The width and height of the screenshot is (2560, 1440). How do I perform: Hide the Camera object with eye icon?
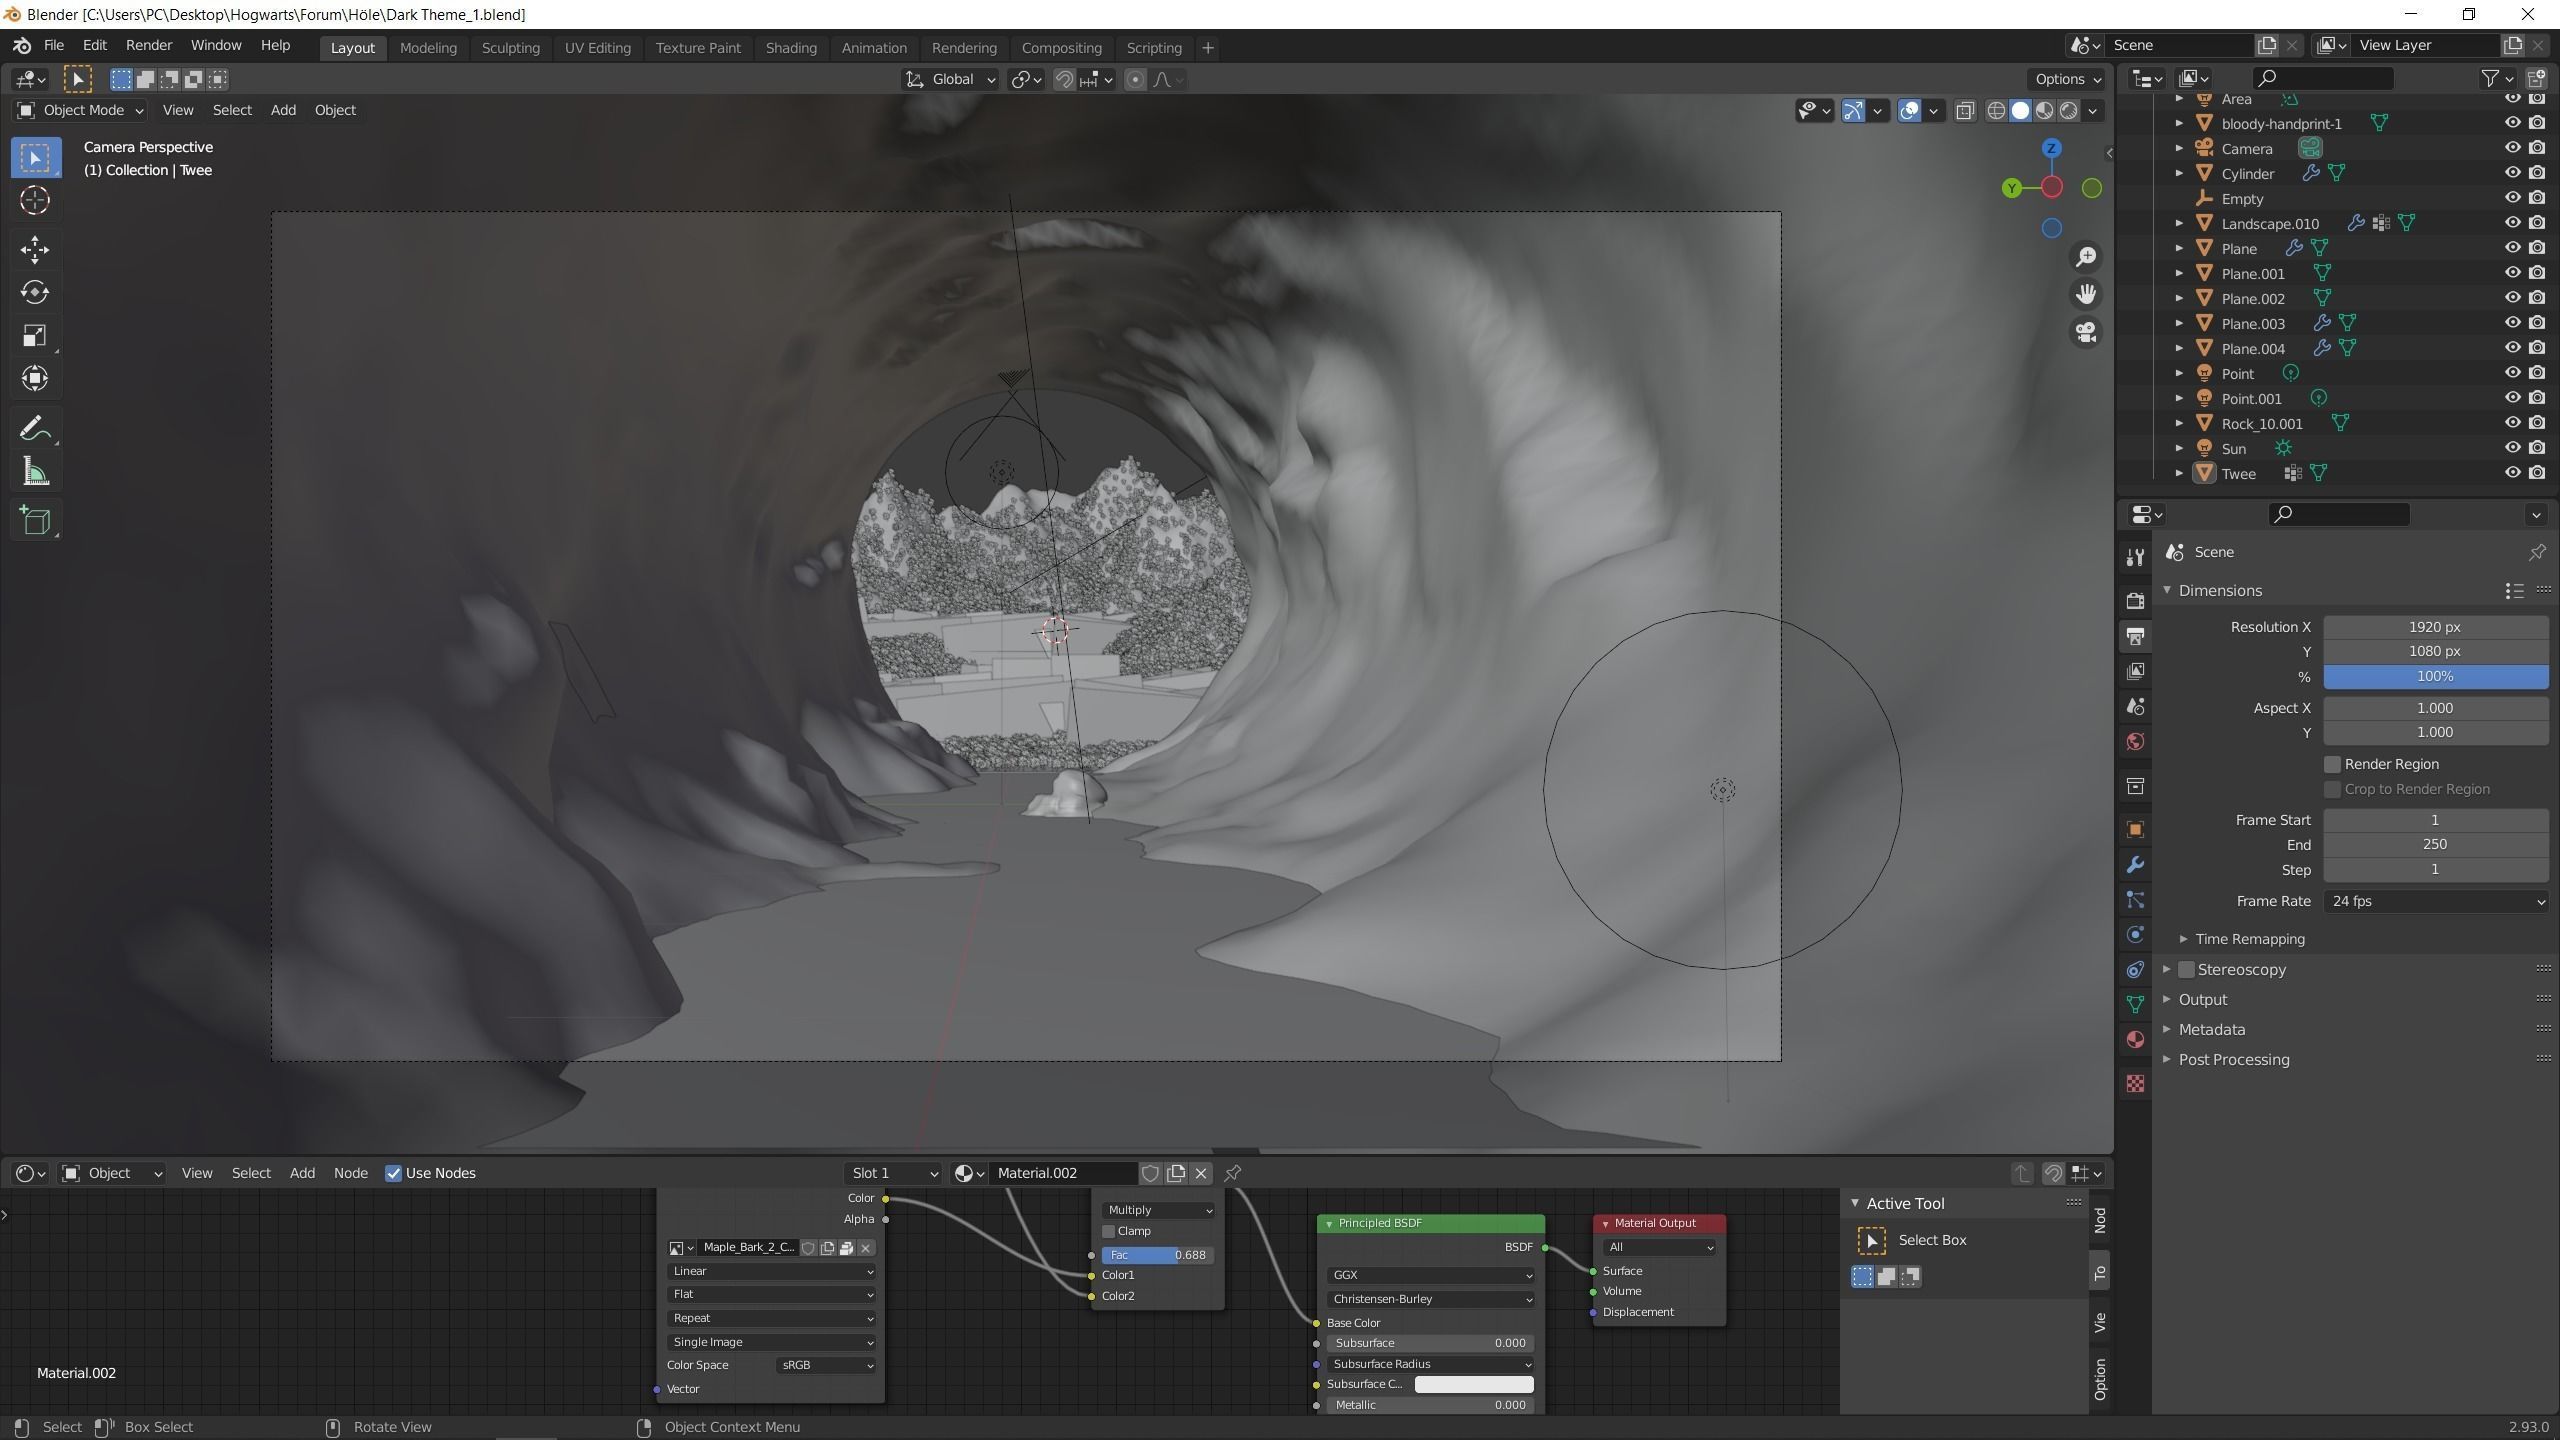2512,148
